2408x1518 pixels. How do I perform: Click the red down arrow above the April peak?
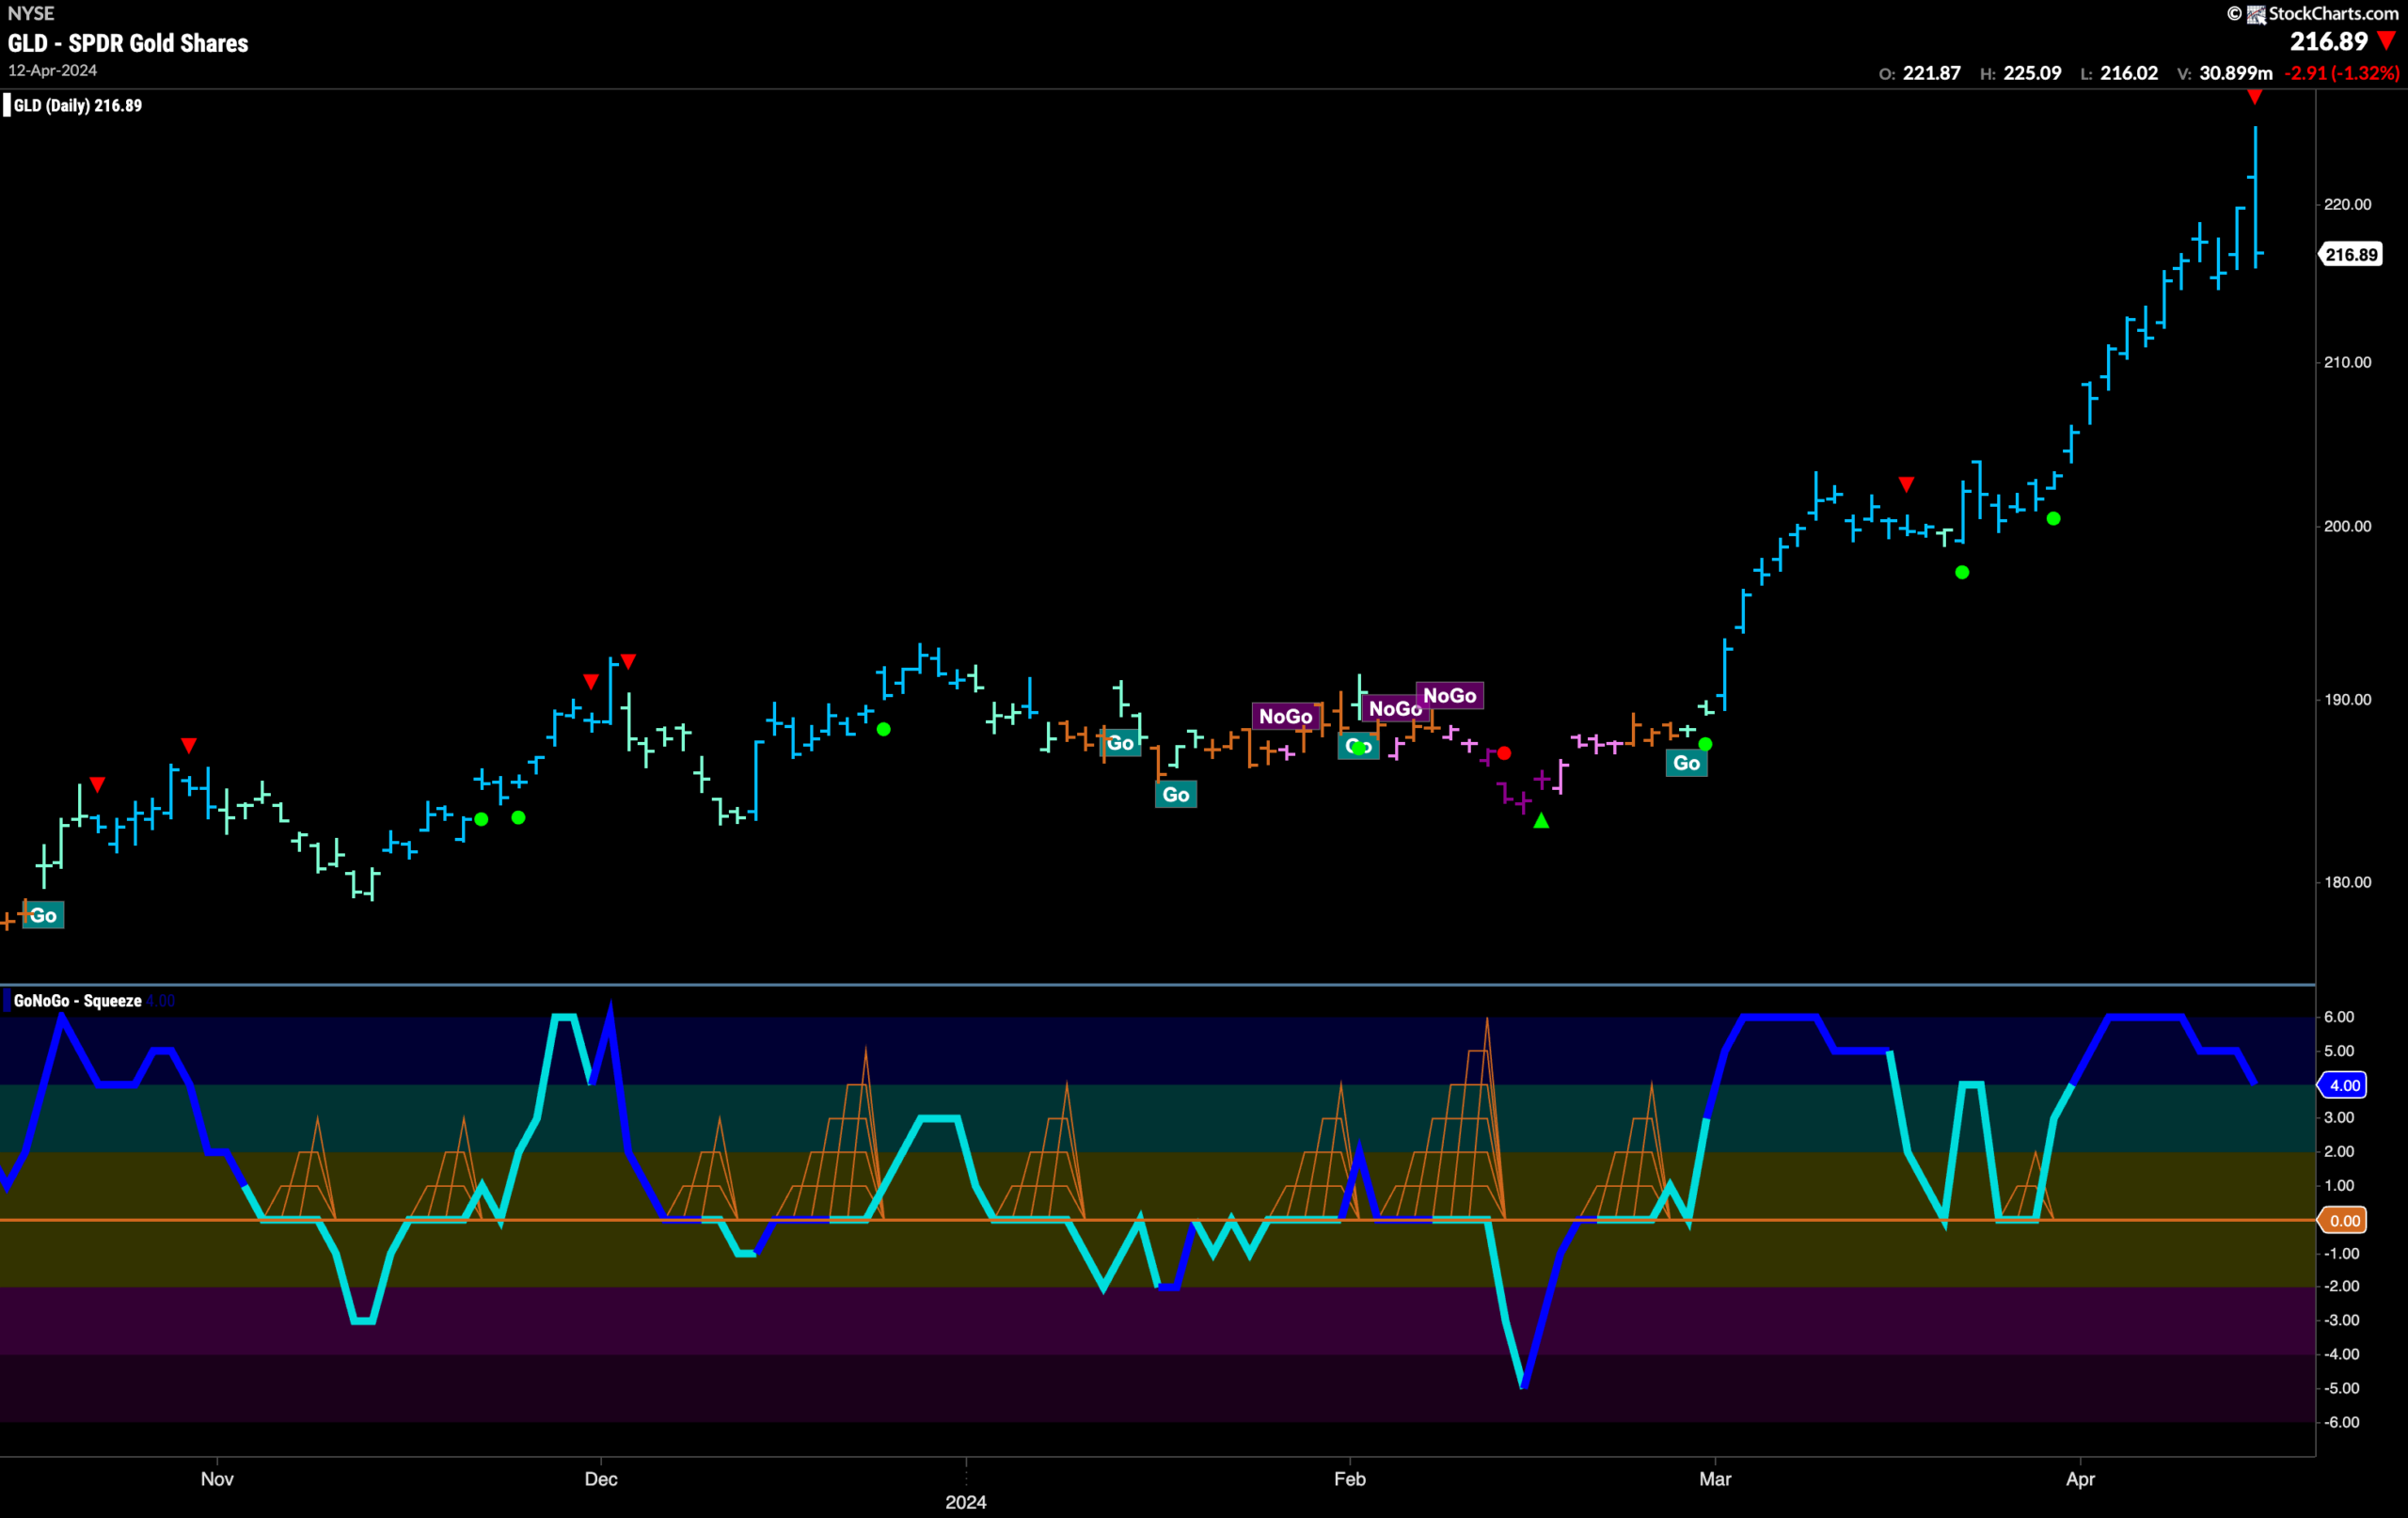2254,97
